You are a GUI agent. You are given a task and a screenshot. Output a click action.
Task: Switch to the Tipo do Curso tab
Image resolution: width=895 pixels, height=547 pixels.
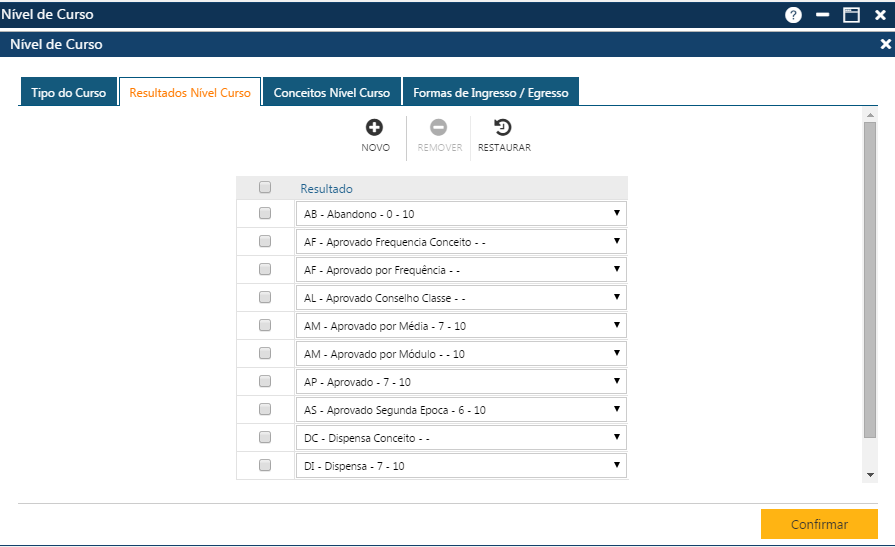click(68, 93)
